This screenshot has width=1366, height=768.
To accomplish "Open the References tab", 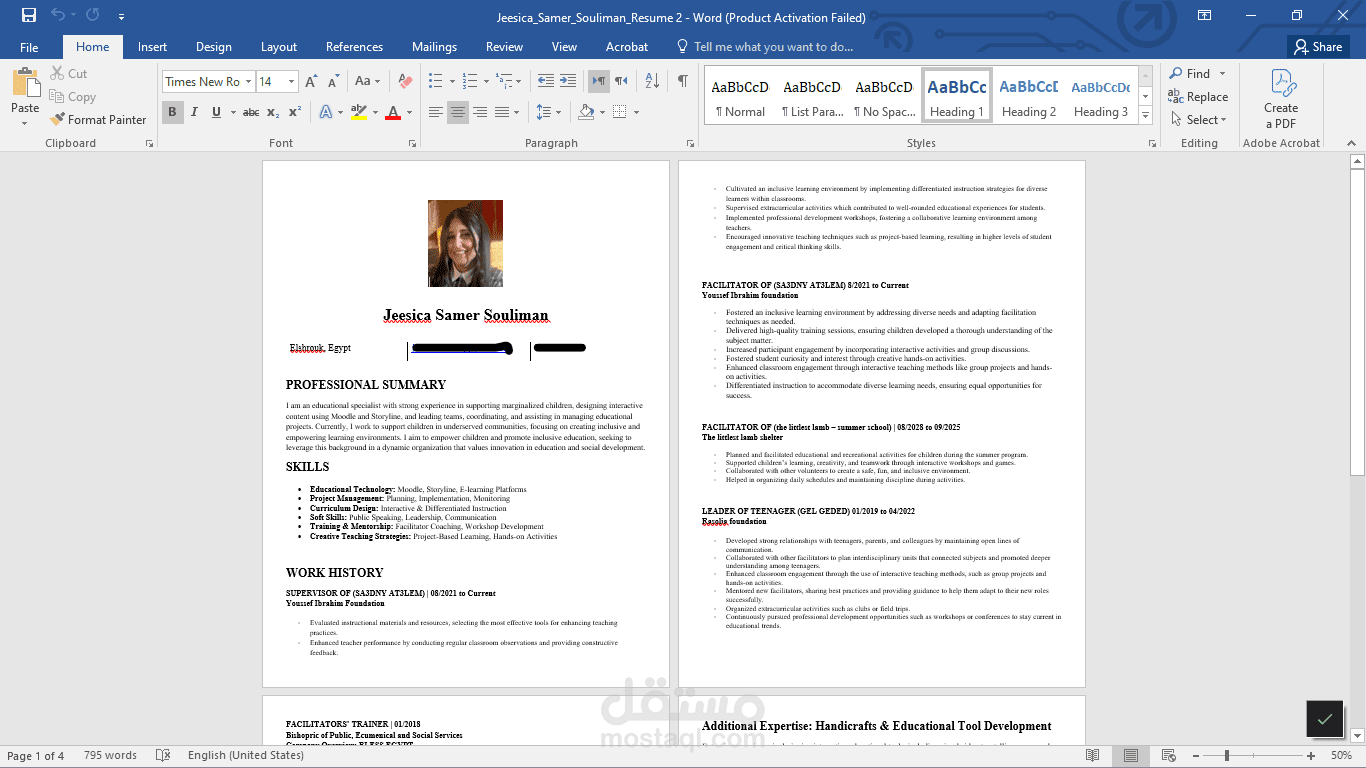I will click(355, 47).
